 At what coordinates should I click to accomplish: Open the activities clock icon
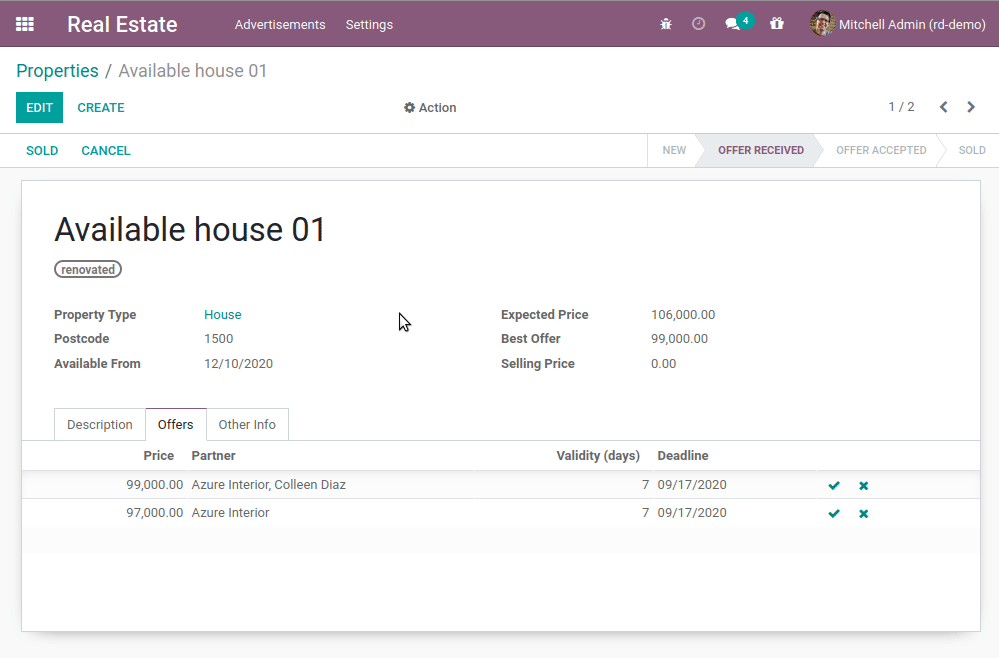[x=698, y=23]
